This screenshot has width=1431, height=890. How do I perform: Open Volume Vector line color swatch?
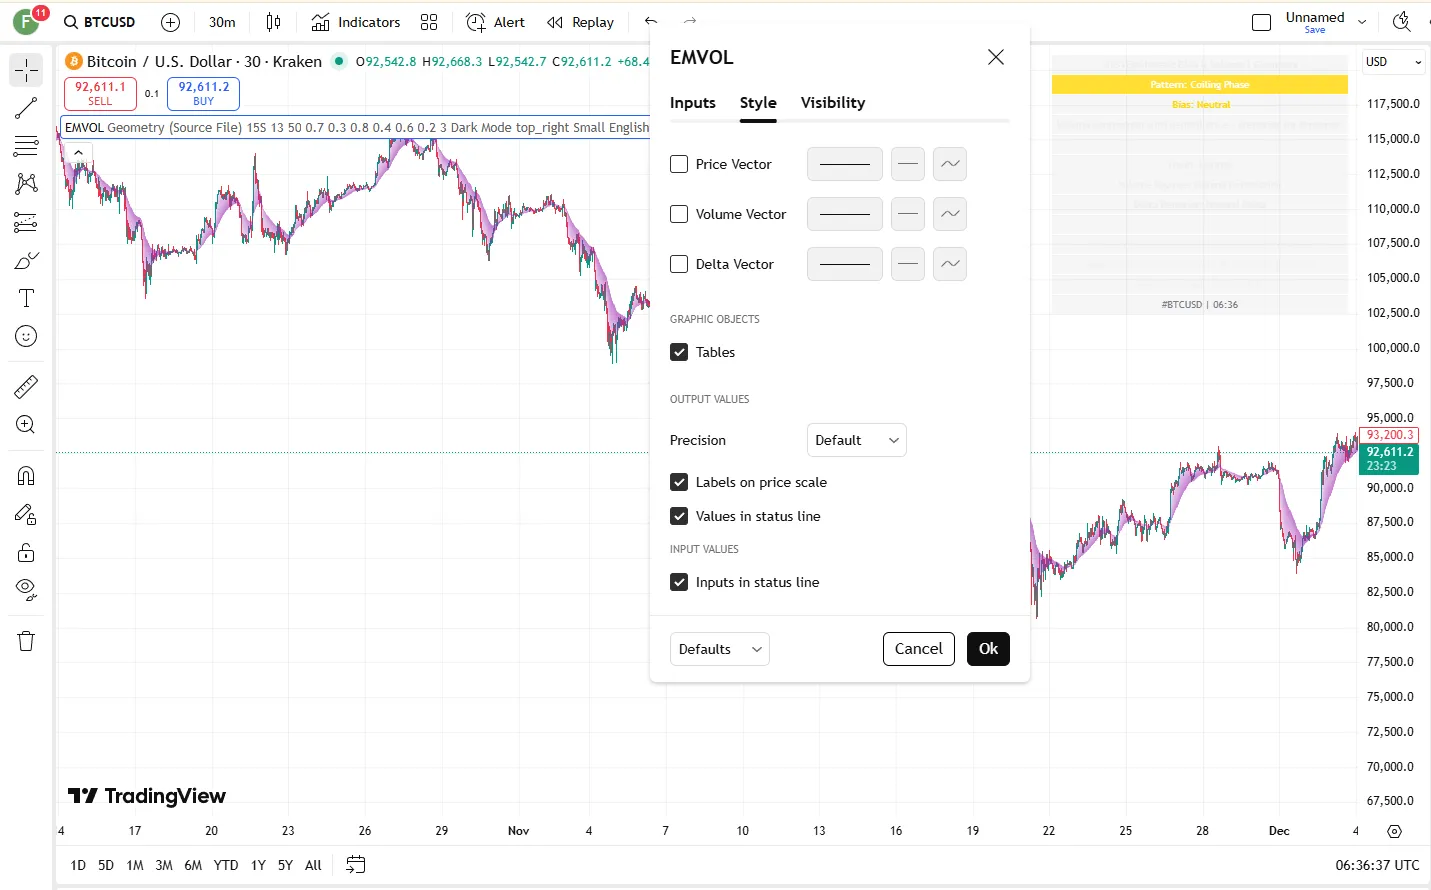[844, 214]
